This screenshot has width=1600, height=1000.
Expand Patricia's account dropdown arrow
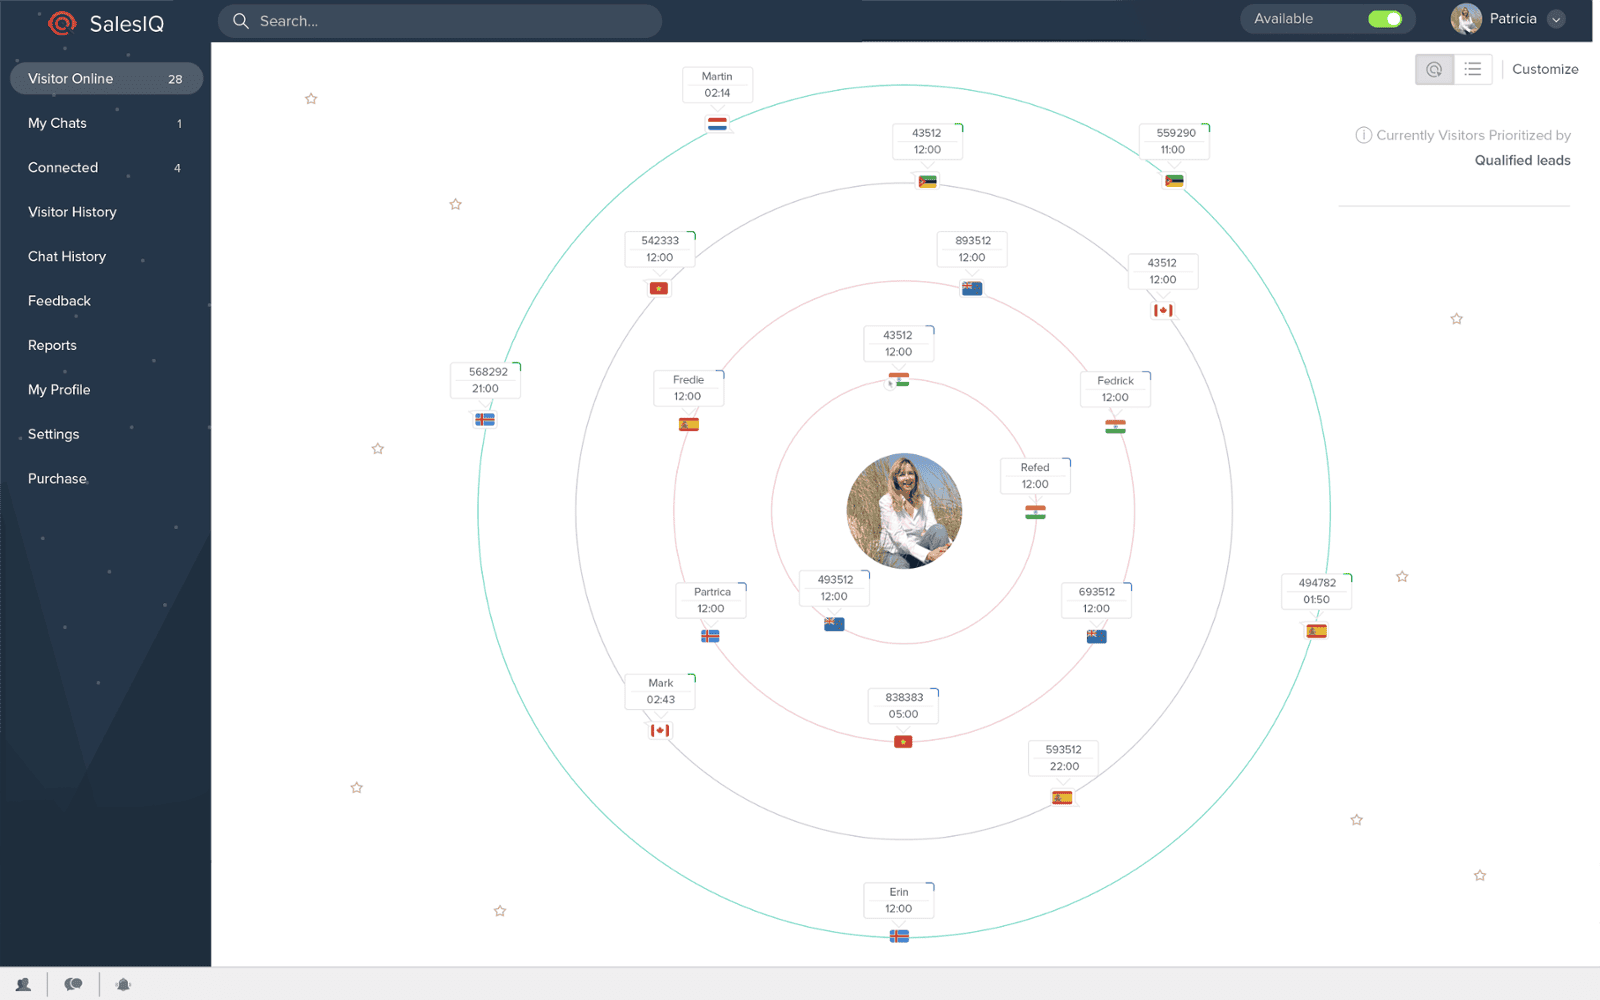click(1556, 20)
